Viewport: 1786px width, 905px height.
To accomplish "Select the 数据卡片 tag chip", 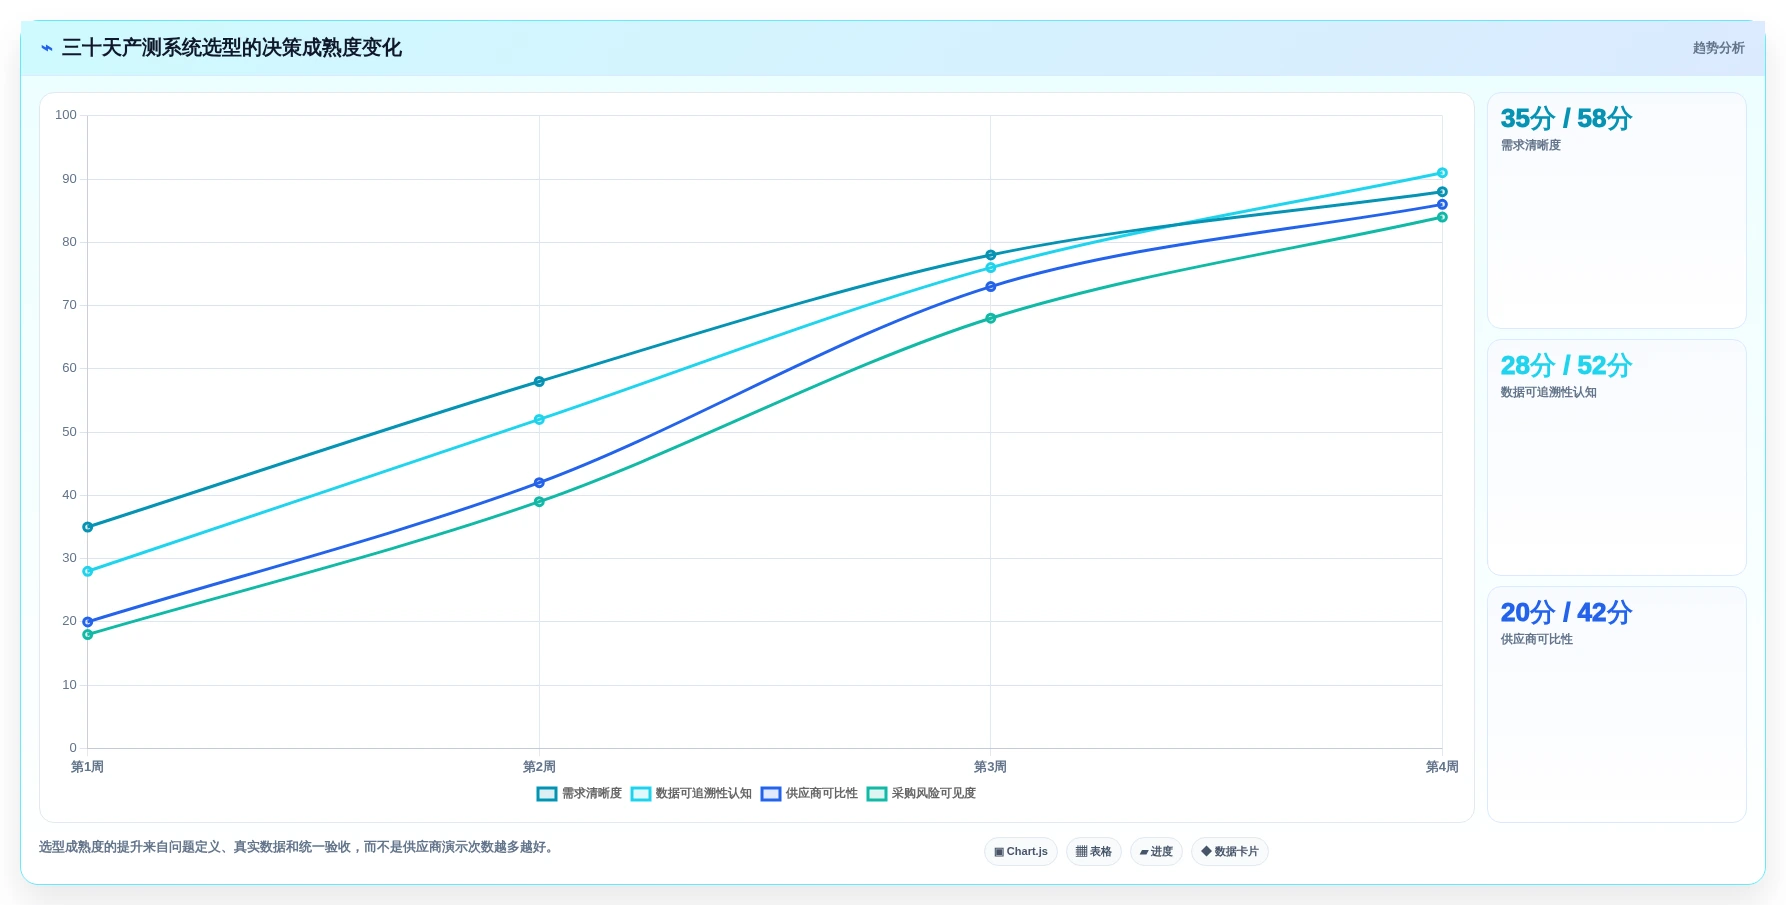I will [x=1230, y=852].
